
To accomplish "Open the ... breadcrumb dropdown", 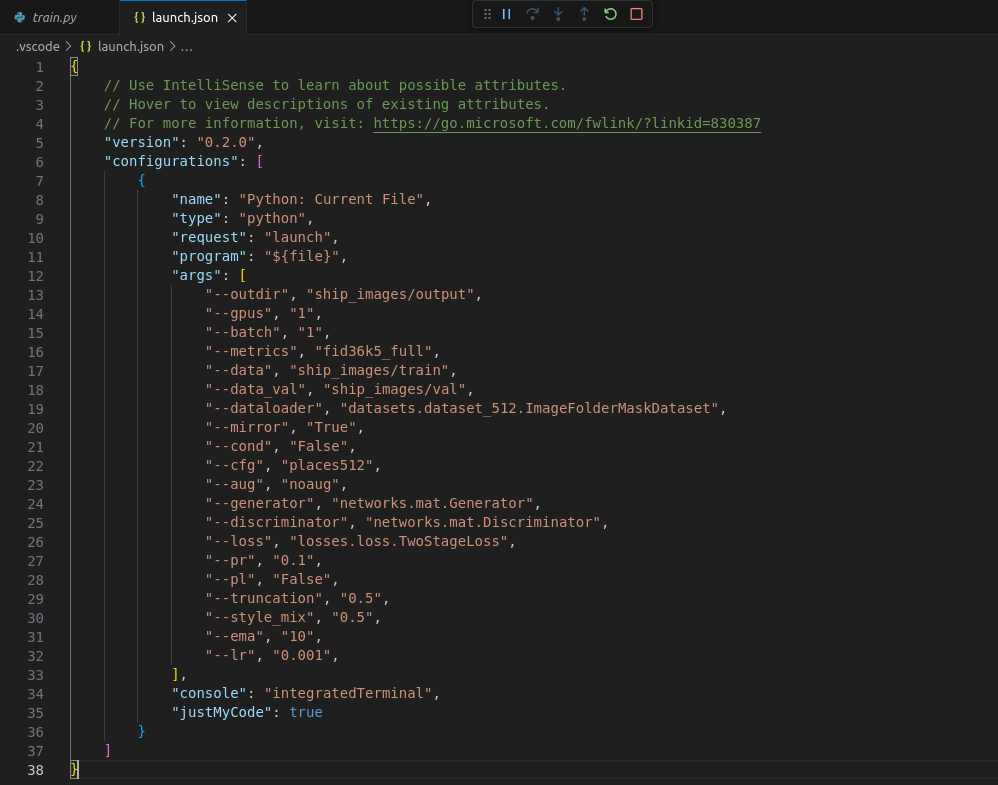I will [x=185, y=46].
